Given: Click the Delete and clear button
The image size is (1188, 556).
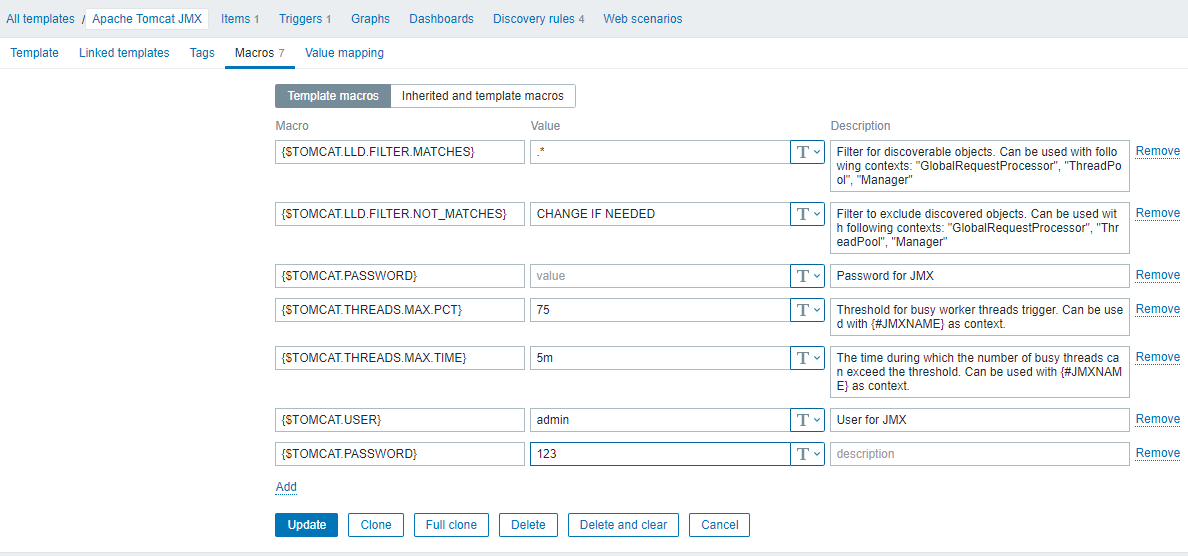Looking at the screenshot, I should pyautogui.click(x=623, y=525).
